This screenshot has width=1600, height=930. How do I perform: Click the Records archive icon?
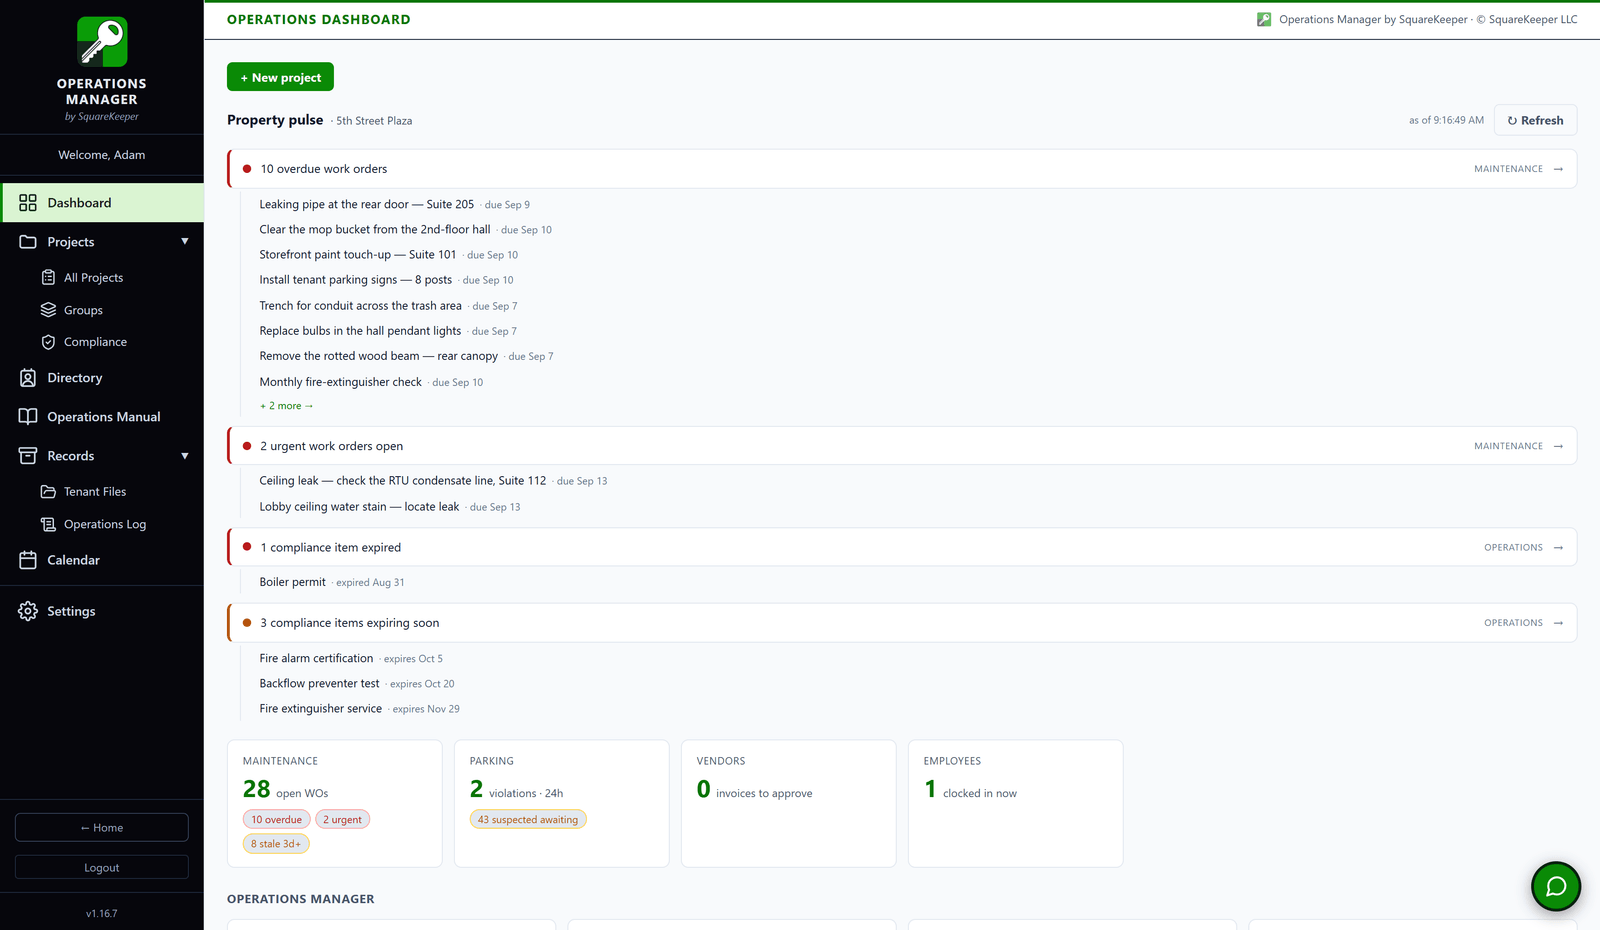(x=28, y=456)
